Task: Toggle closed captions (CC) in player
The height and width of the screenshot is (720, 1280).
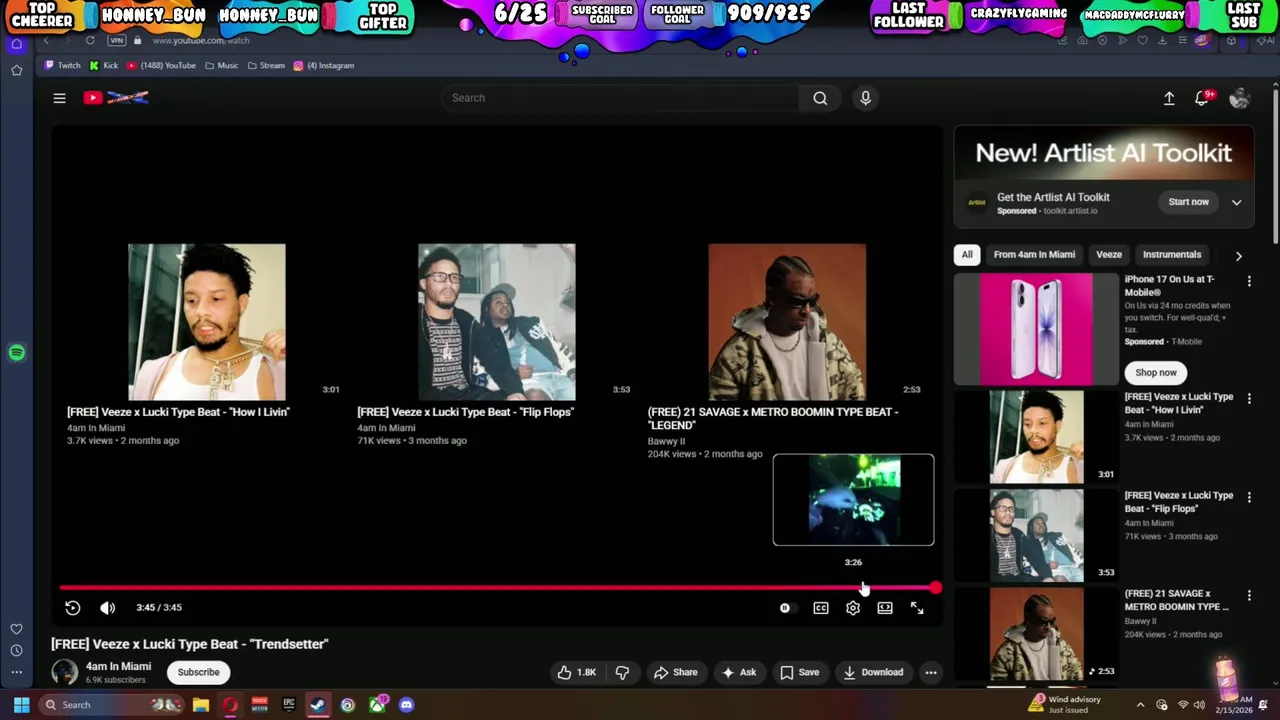Action: click(821, 608)
